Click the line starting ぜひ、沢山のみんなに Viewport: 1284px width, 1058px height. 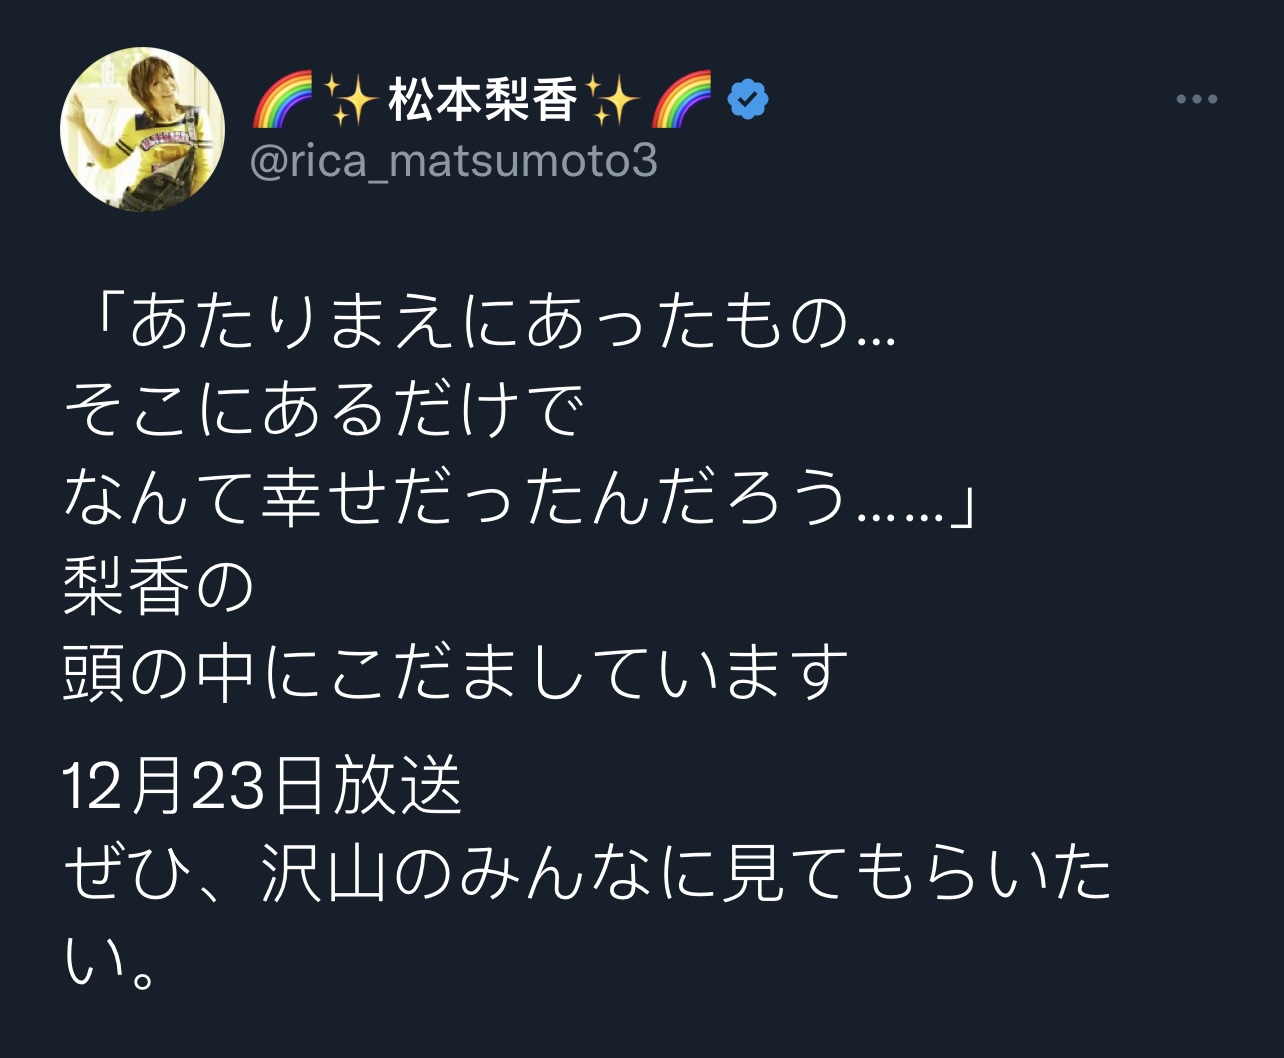[587, 872]
